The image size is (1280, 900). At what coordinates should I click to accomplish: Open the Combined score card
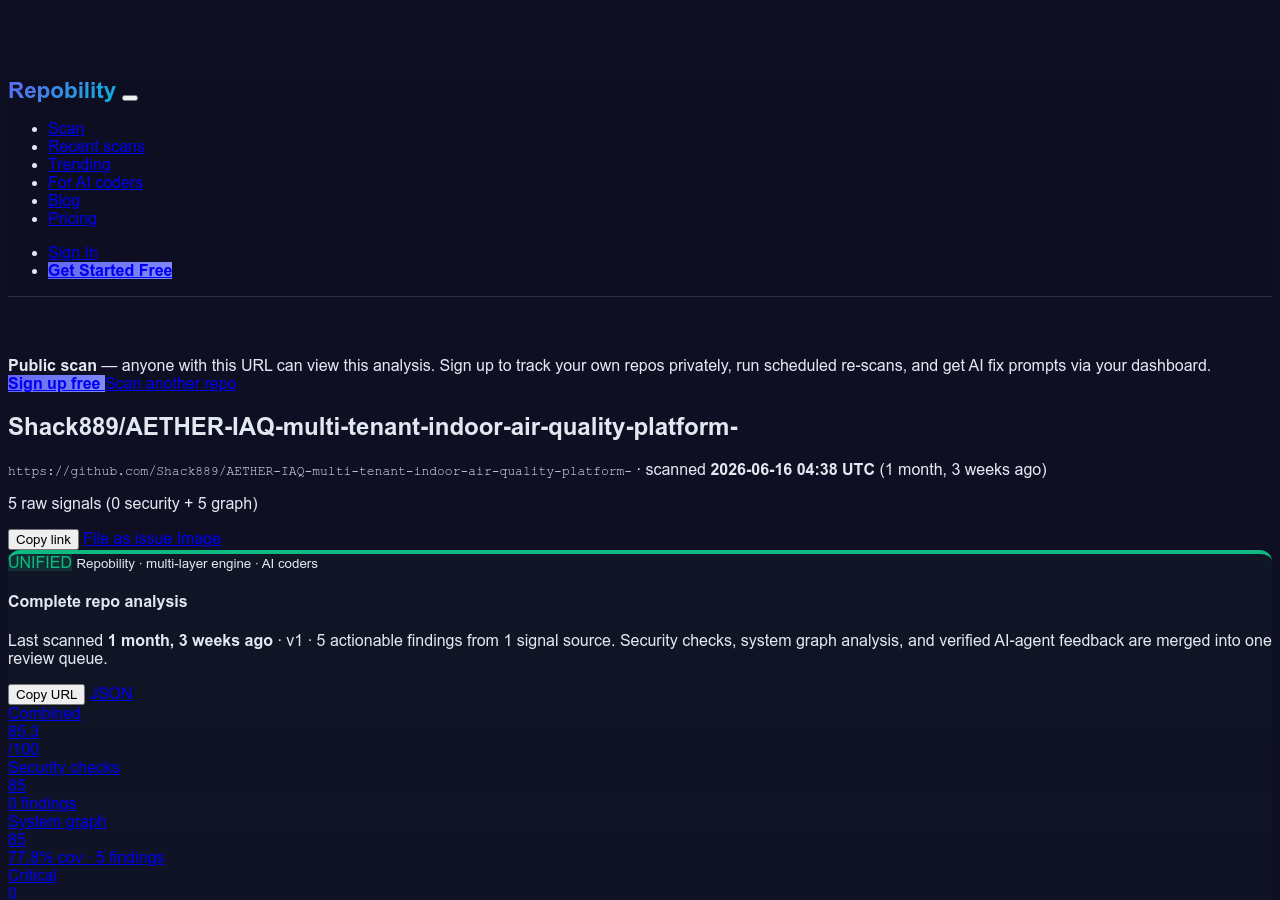click(x=44, y=731)
